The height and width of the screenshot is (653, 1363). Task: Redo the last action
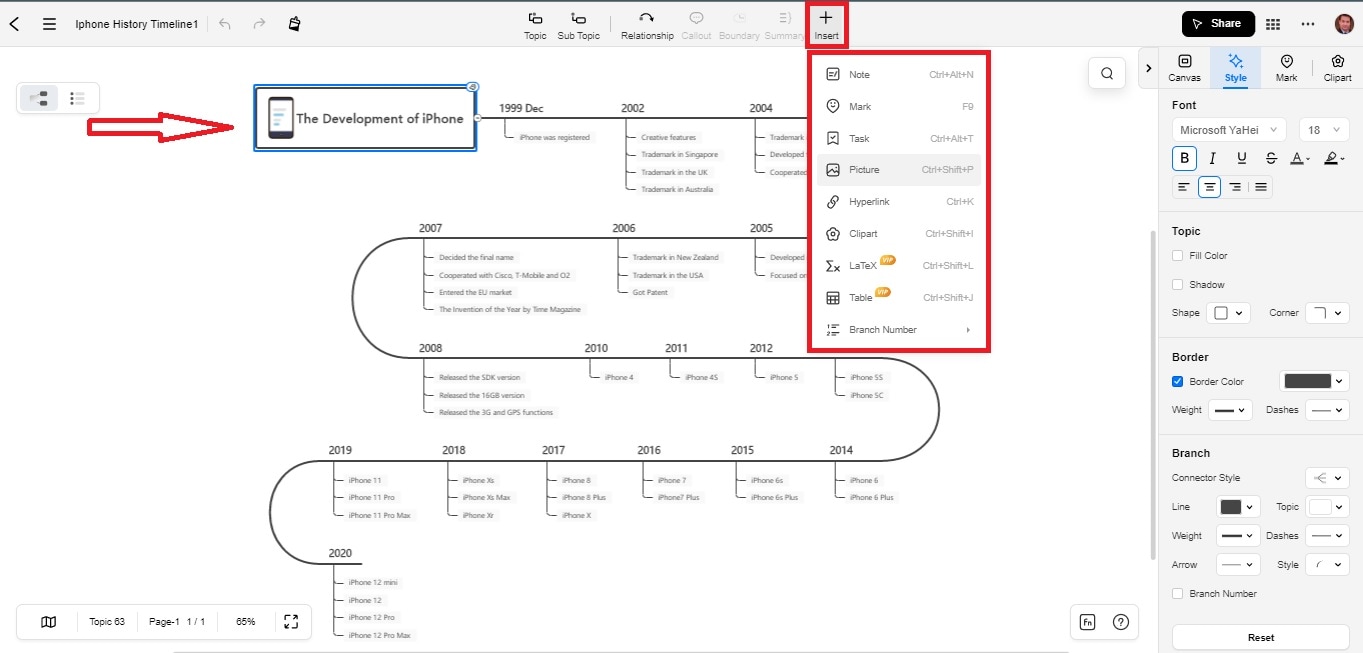[x=260, y=24]
